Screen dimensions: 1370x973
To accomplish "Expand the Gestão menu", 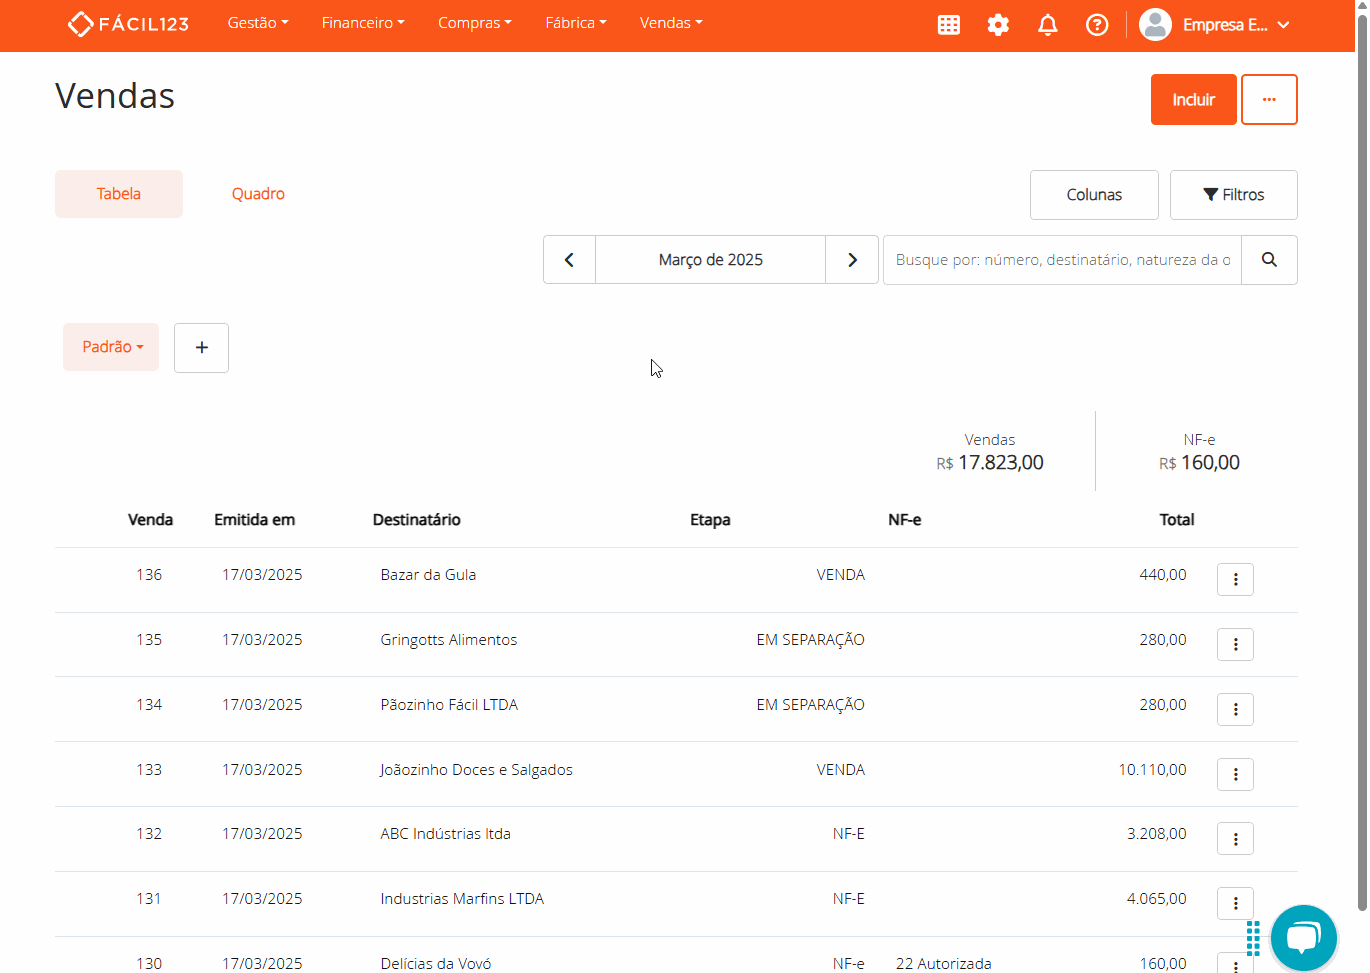I will tap(257, 22).
